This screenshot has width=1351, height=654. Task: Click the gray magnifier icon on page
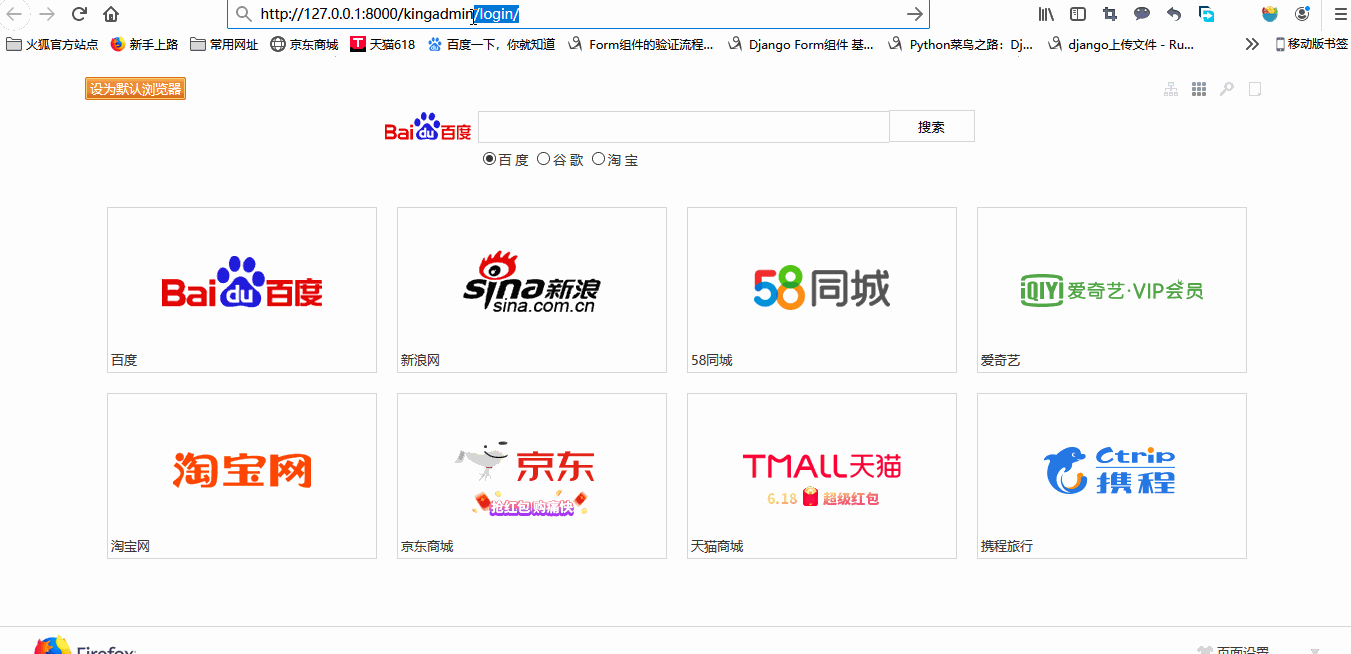pyautogui.click(x=1227, y=89)
